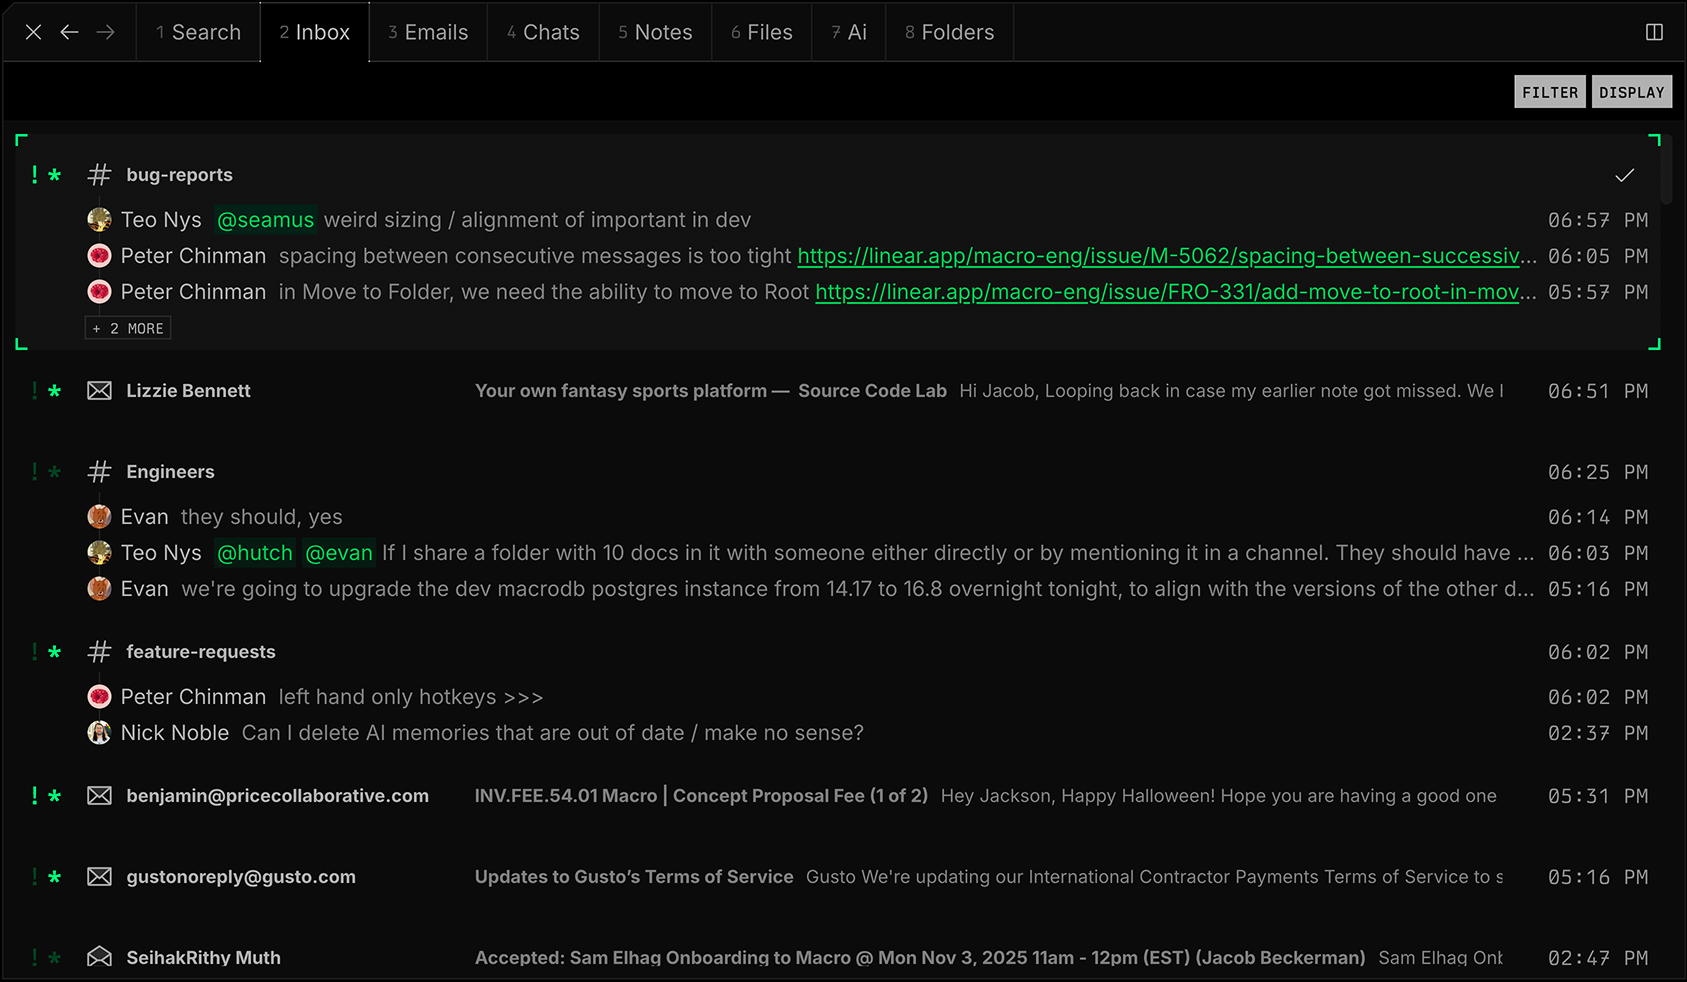1687x982 pixels.
Task: Click opened-envelope icon for SeihakRithy Muth
Action: 99,957
